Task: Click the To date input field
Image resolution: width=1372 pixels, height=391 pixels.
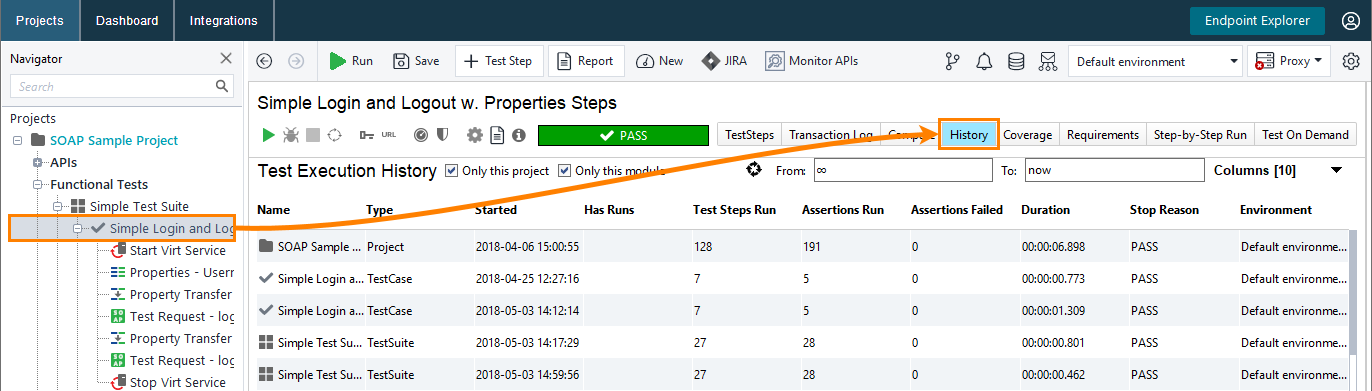Action: point(1115,170)
